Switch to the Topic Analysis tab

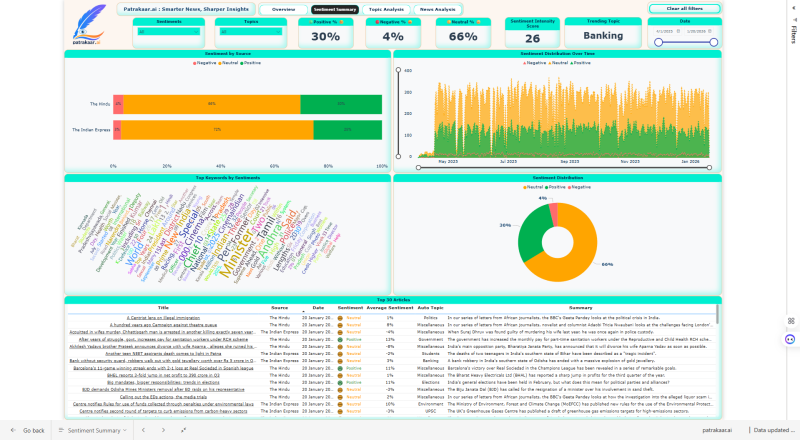[385, 9]
